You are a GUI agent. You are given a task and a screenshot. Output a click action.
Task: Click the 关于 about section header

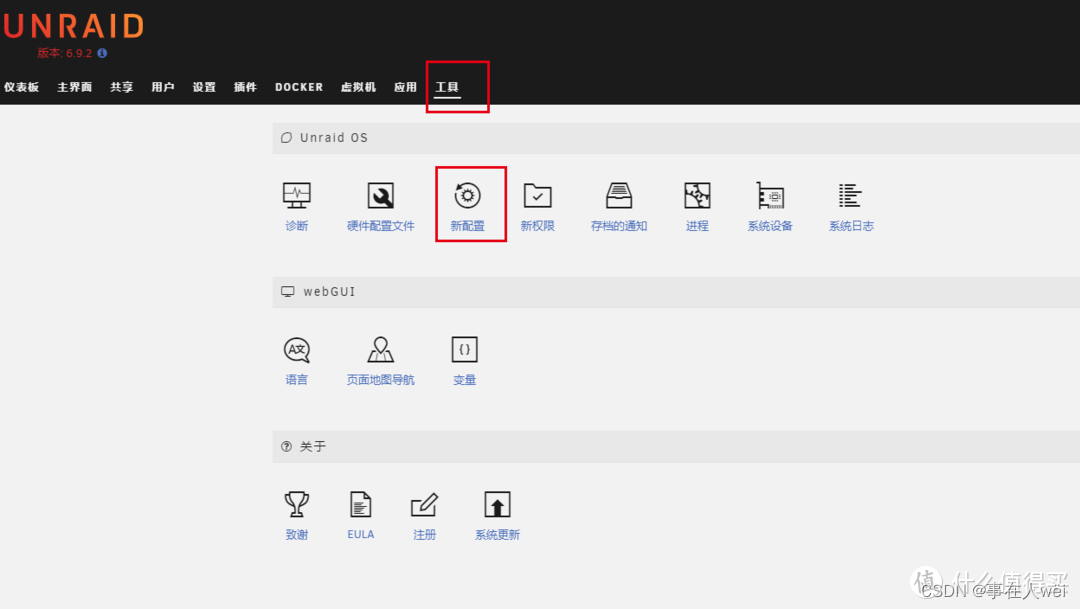point(676,446)
